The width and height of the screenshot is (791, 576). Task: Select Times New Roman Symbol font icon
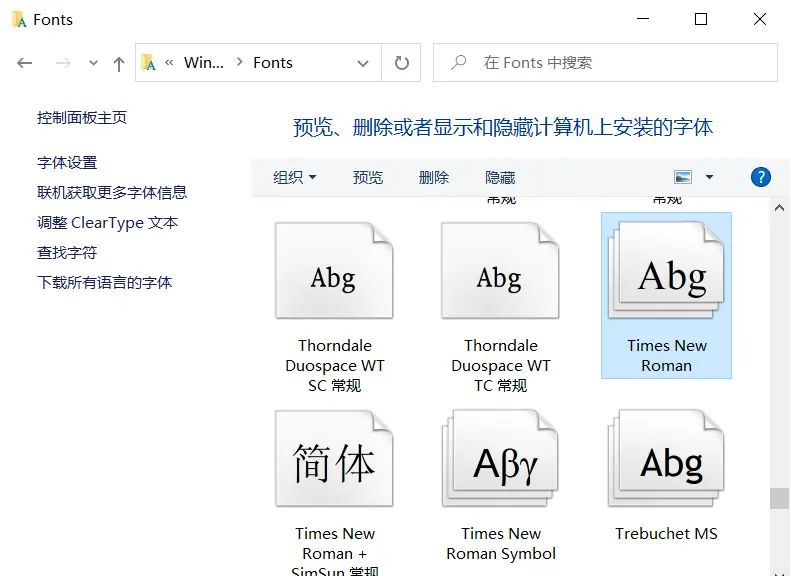[x=500, y=458]
